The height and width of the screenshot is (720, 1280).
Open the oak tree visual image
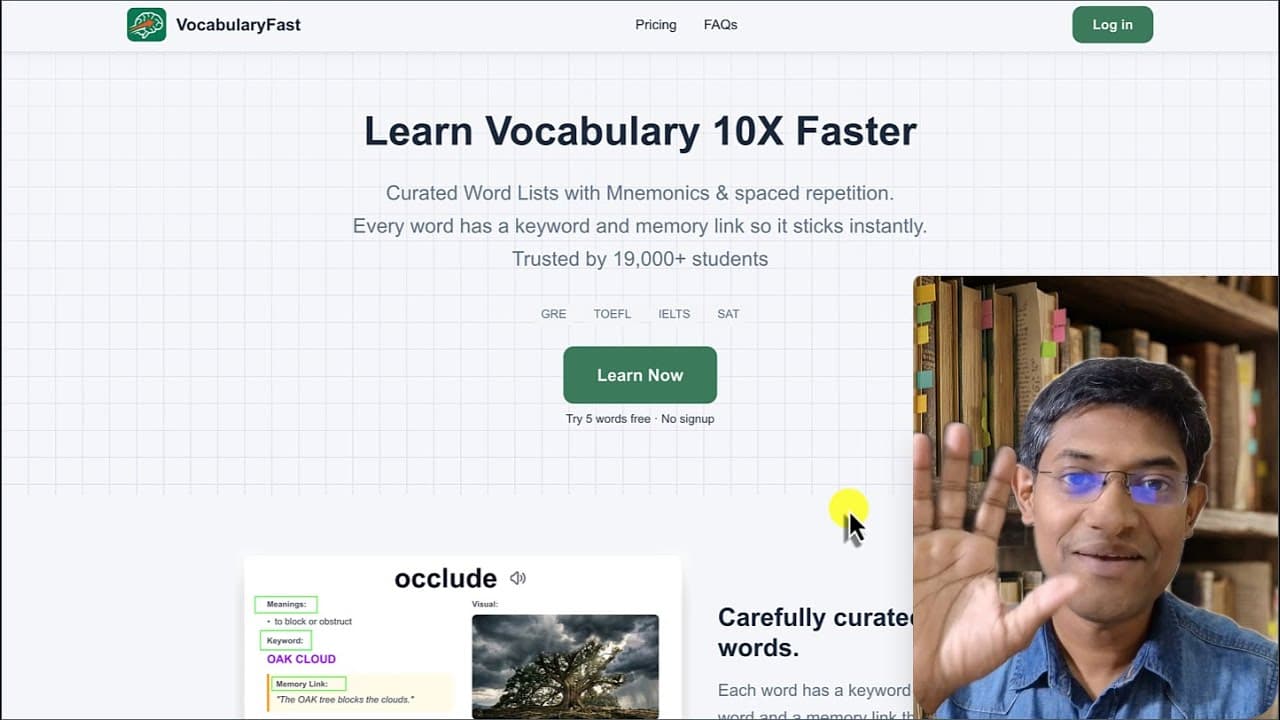(565, 665)
